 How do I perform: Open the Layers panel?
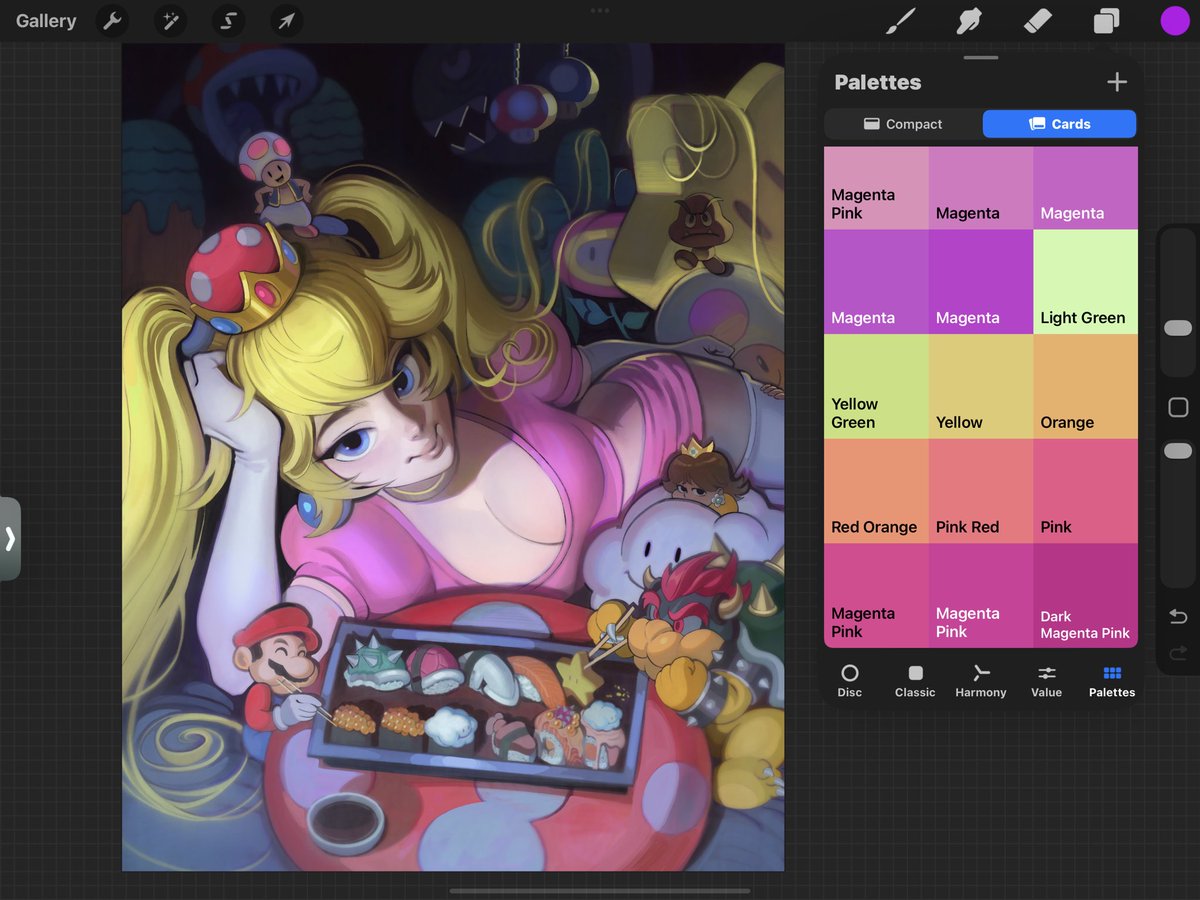[x=1106, y=21]
